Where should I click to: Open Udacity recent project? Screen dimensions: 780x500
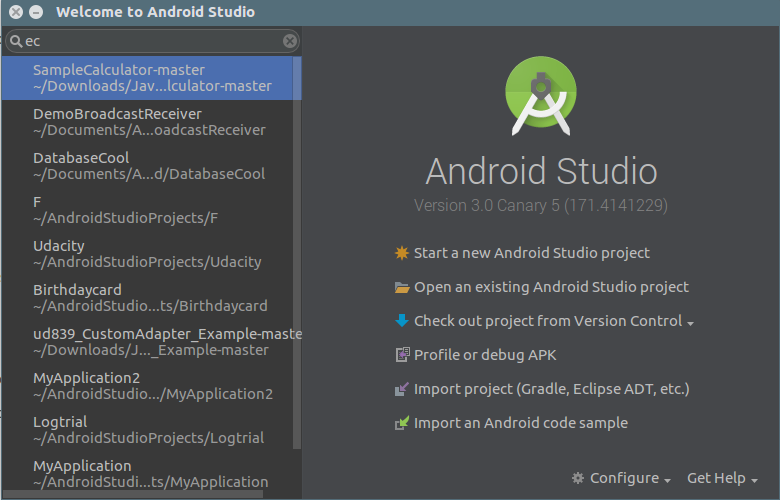148,254
